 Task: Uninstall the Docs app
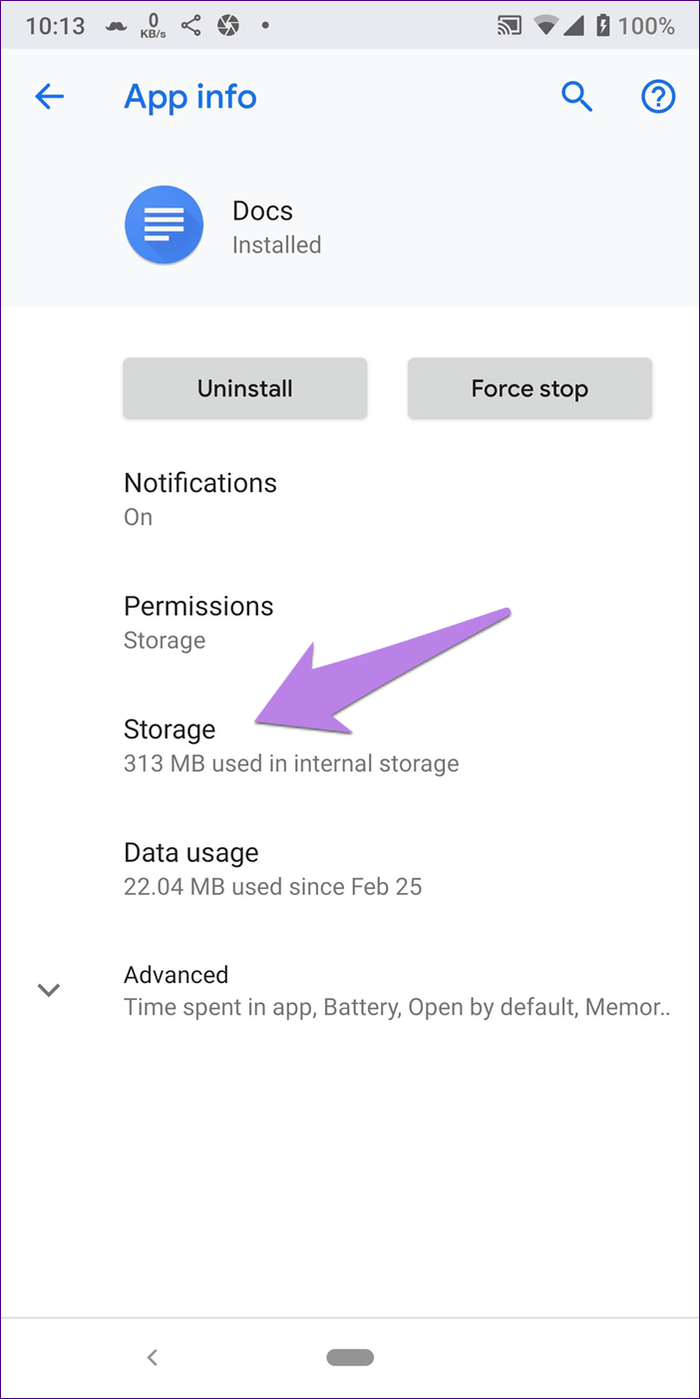tap(245, 388)
